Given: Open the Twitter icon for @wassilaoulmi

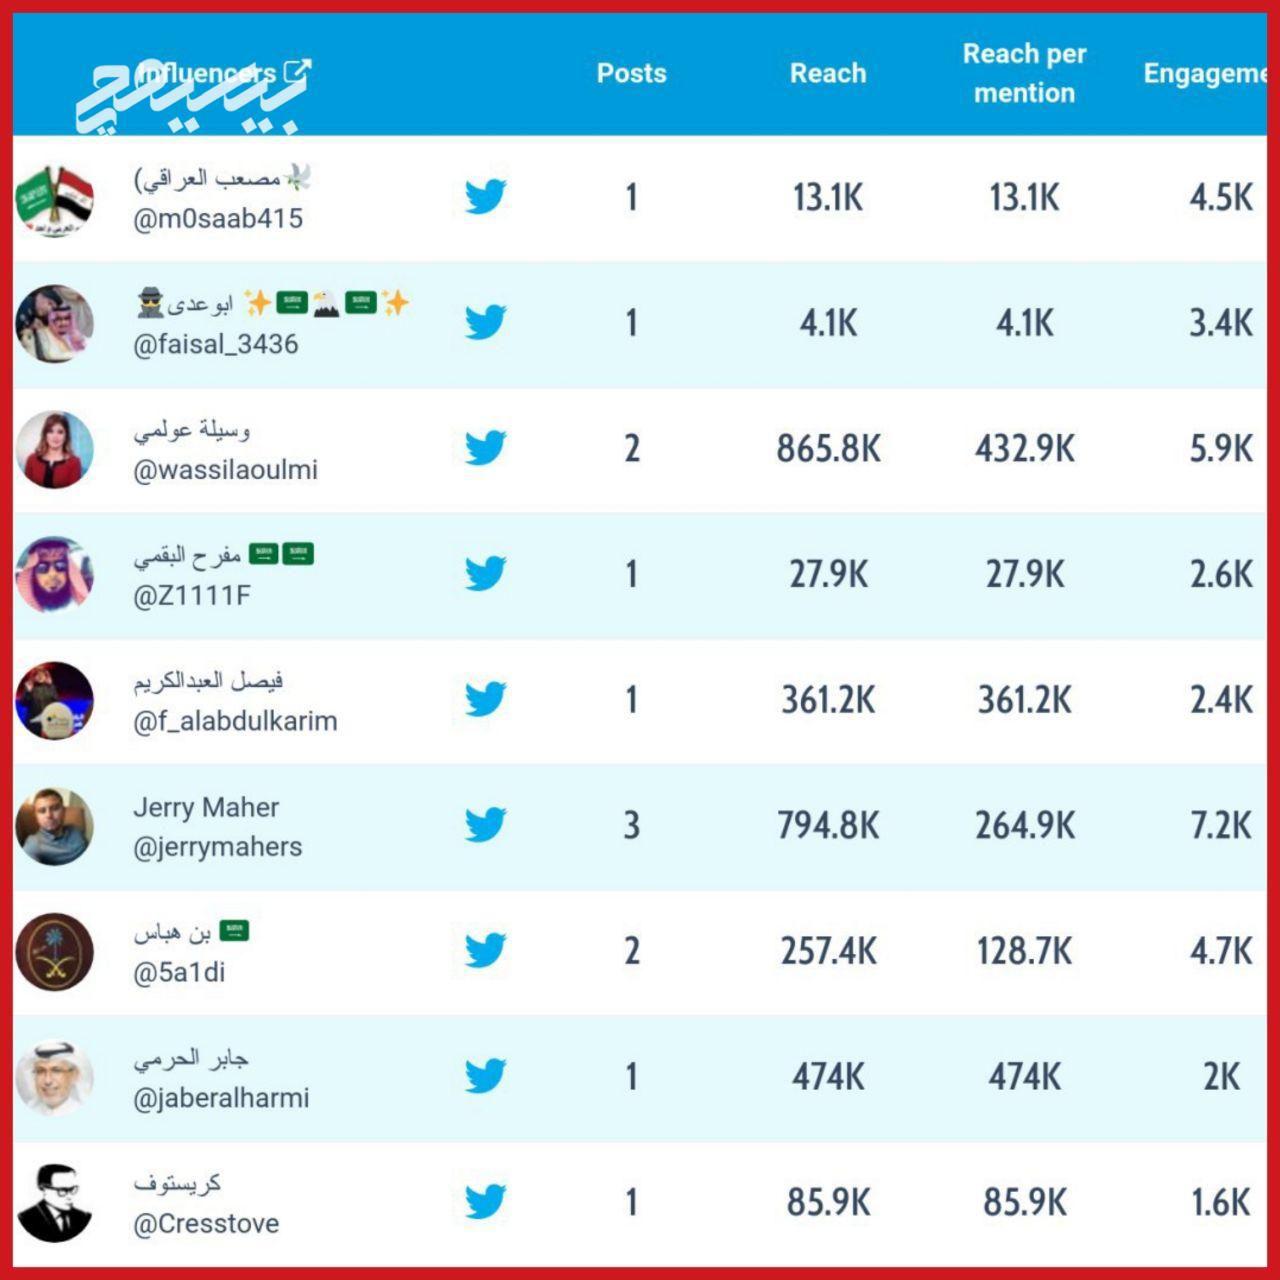Looking at the screenshot, I should click(x=485, y=448).
